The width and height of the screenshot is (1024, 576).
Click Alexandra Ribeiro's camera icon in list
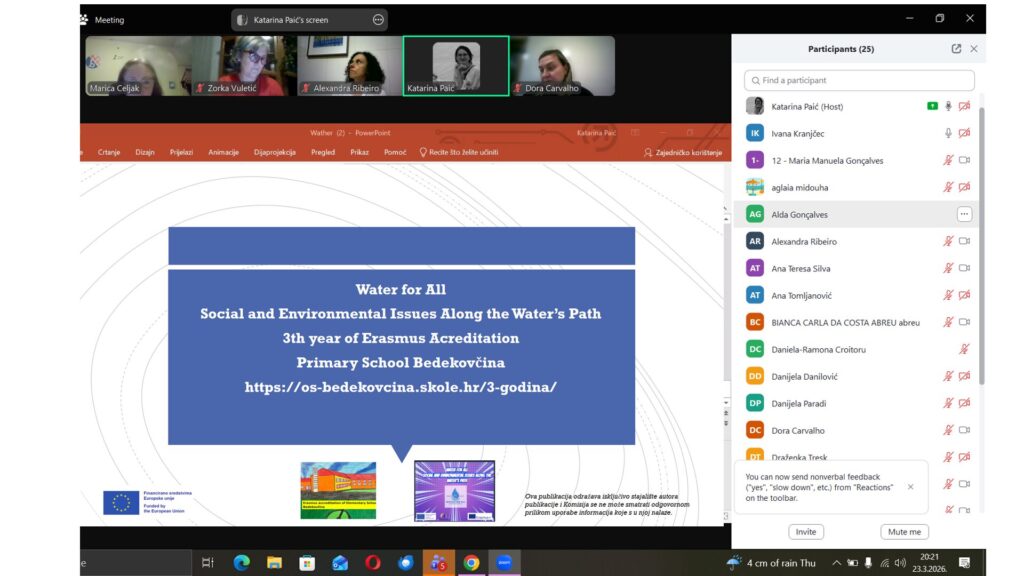(x=964, y=241)
